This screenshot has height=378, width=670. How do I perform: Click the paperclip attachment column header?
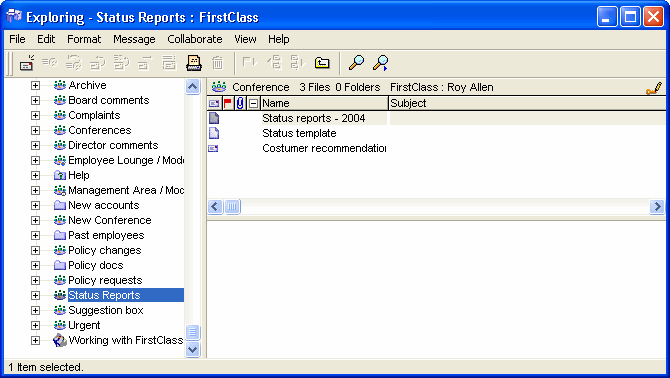point(240,103)
